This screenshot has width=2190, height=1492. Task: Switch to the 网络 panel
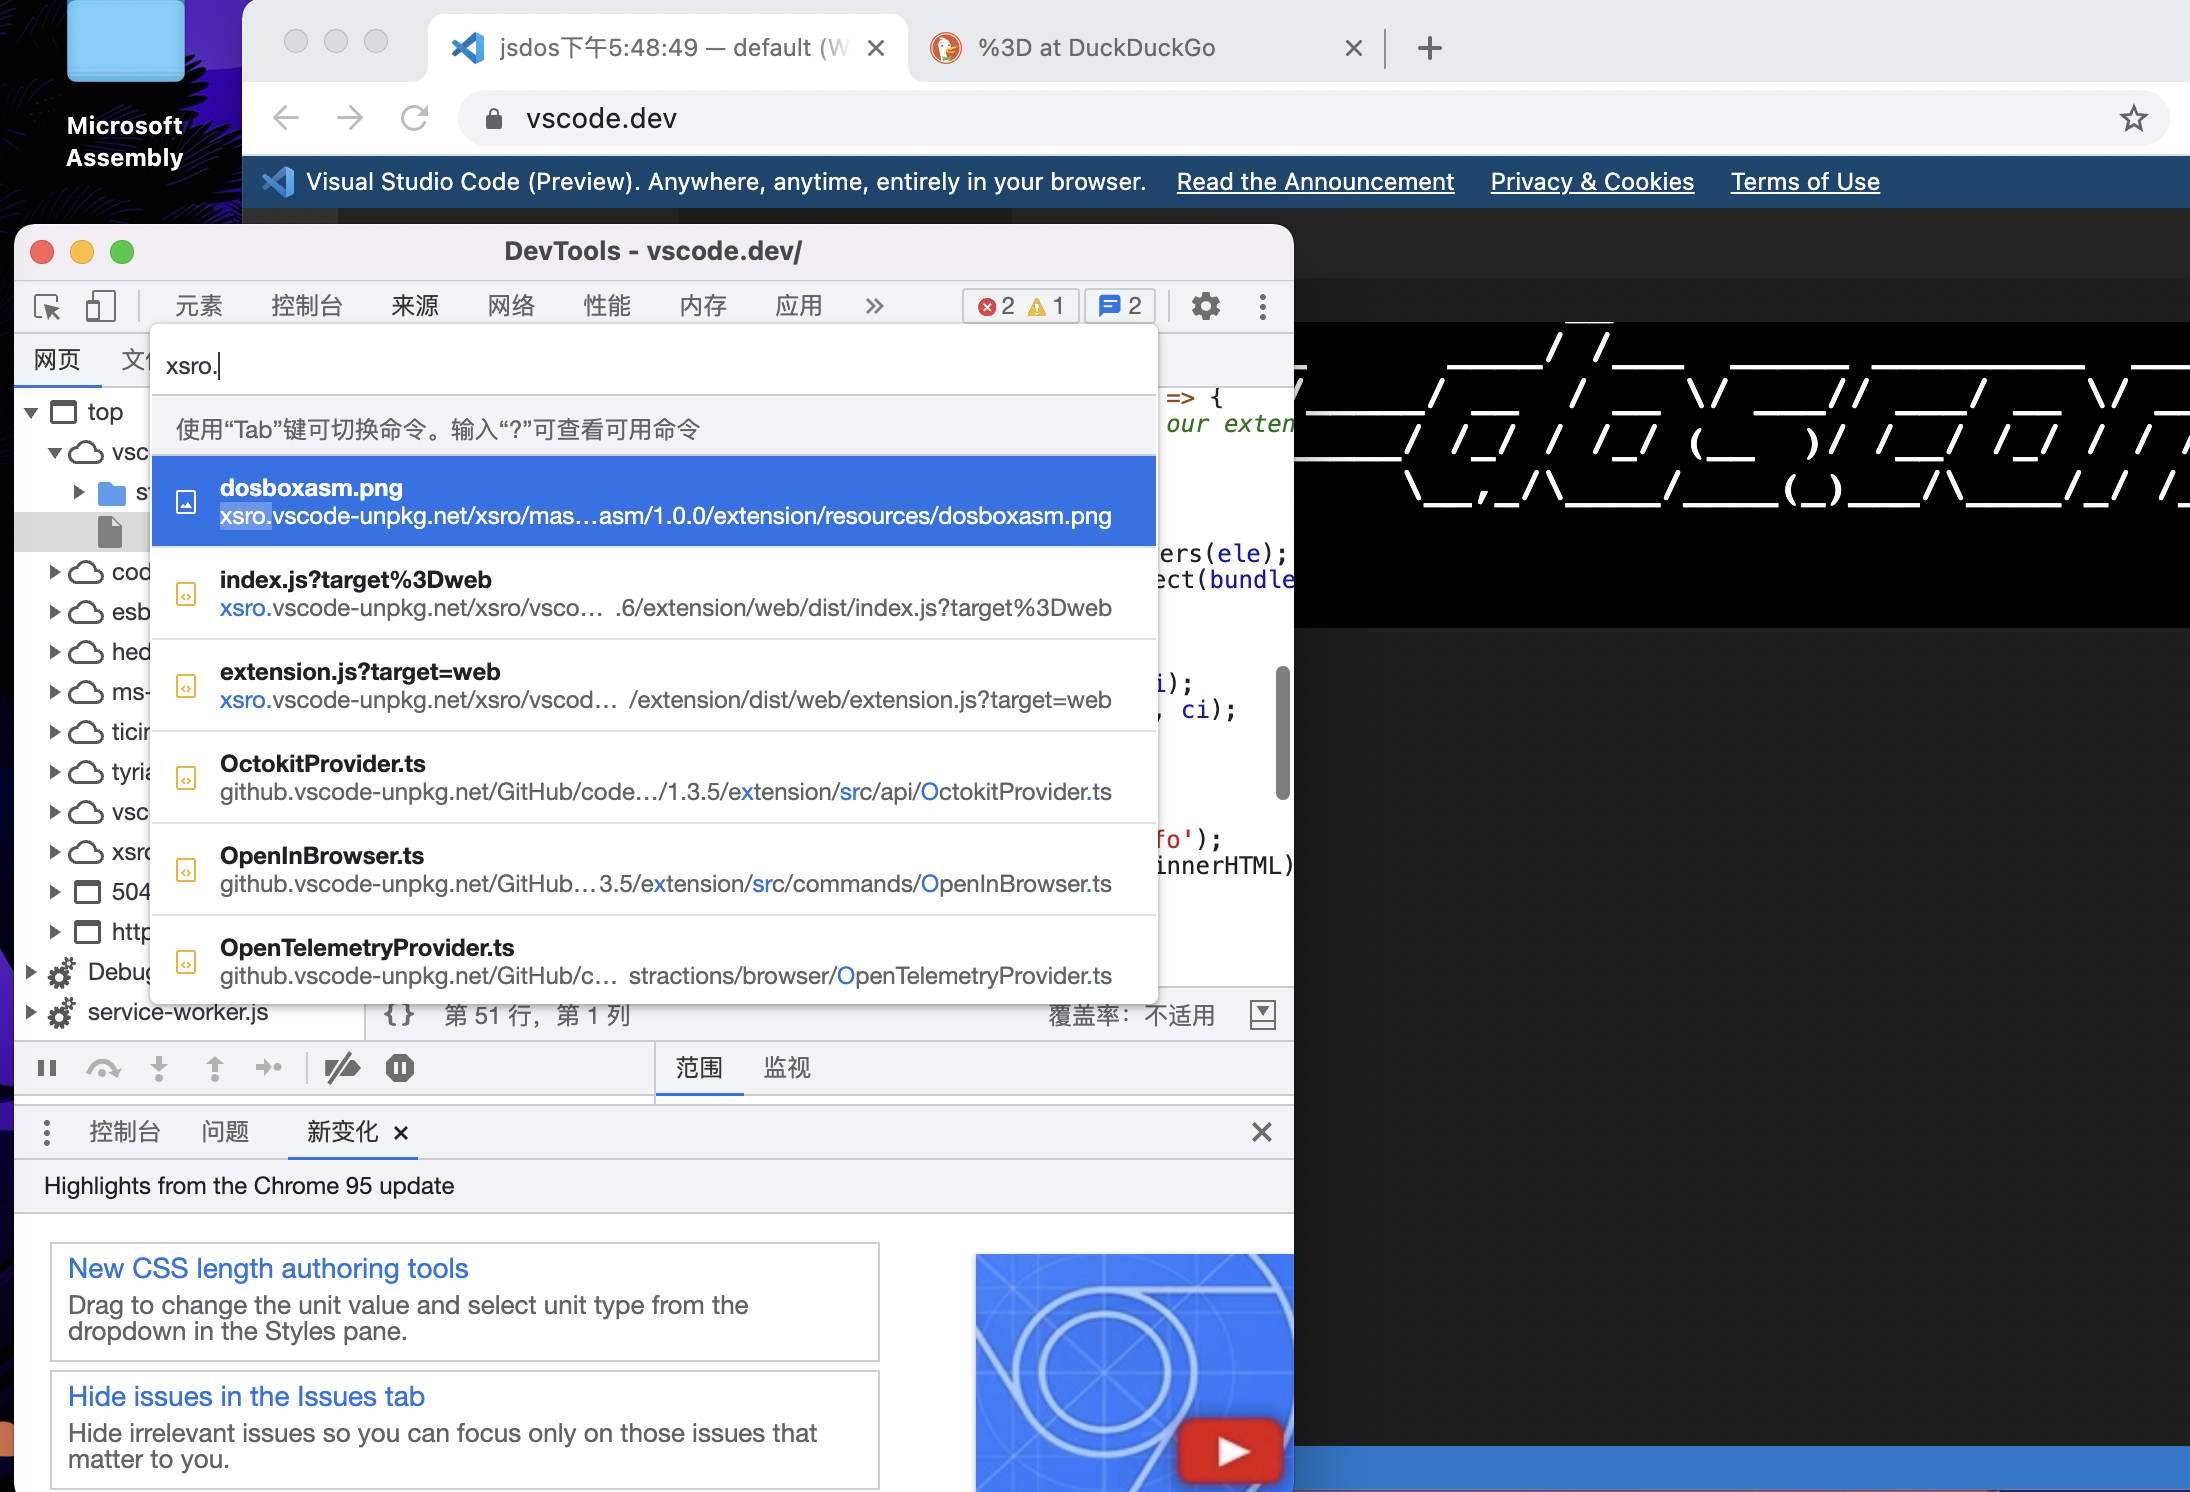tap(512, 306)
